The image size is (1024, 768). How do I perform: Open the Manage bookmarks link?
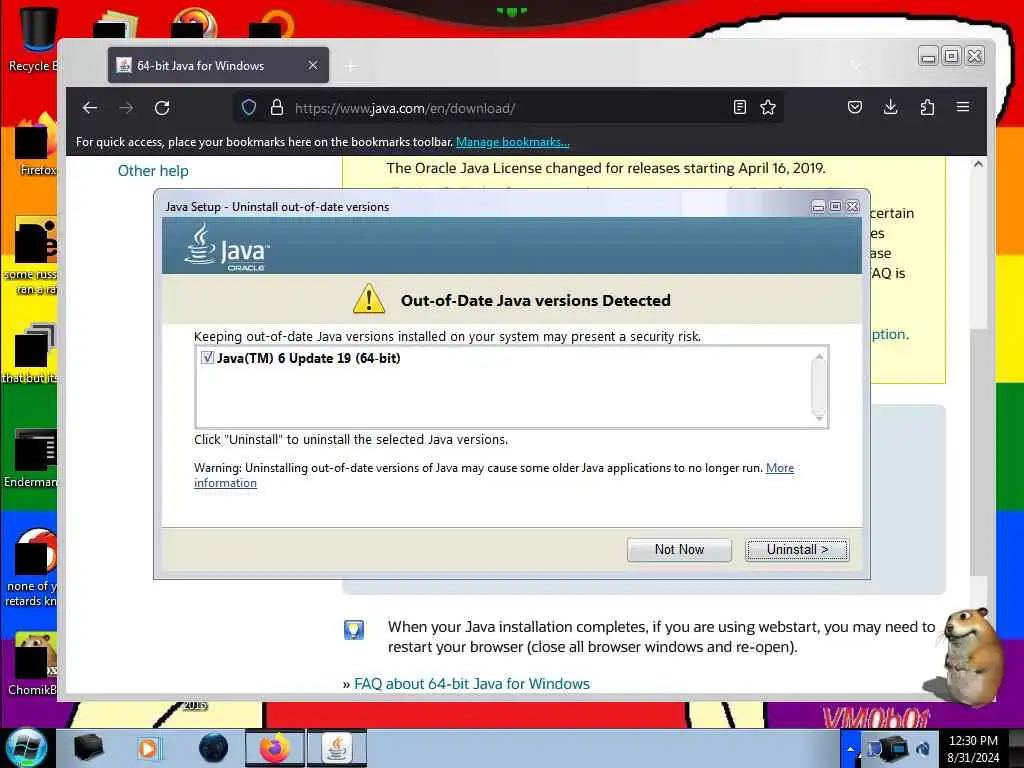click(x=513, y=142)
